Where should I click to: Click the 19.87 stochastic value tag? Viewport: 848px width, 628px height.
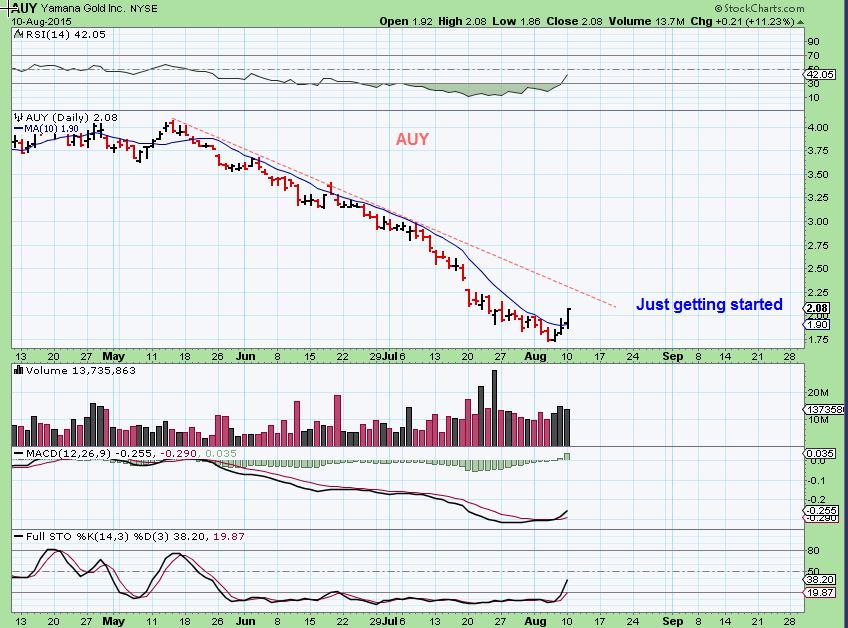(820, 593)
